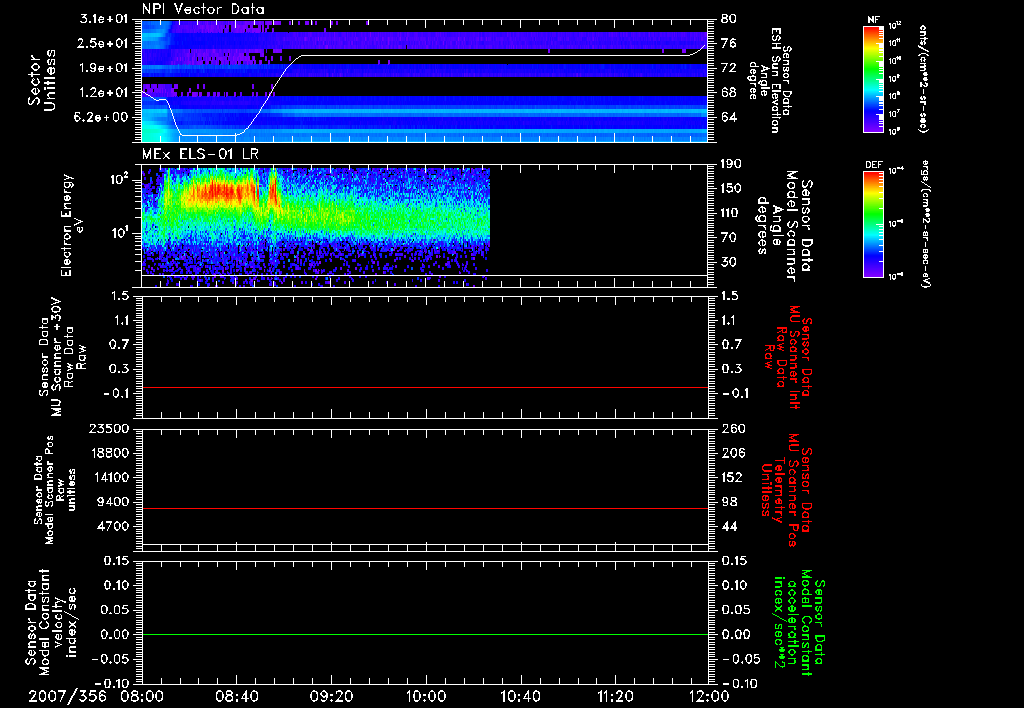This screenshot has height=708, width=1024.
Task: Click the "9400" scanner position tick label
Action: click(x=114, y=502)
